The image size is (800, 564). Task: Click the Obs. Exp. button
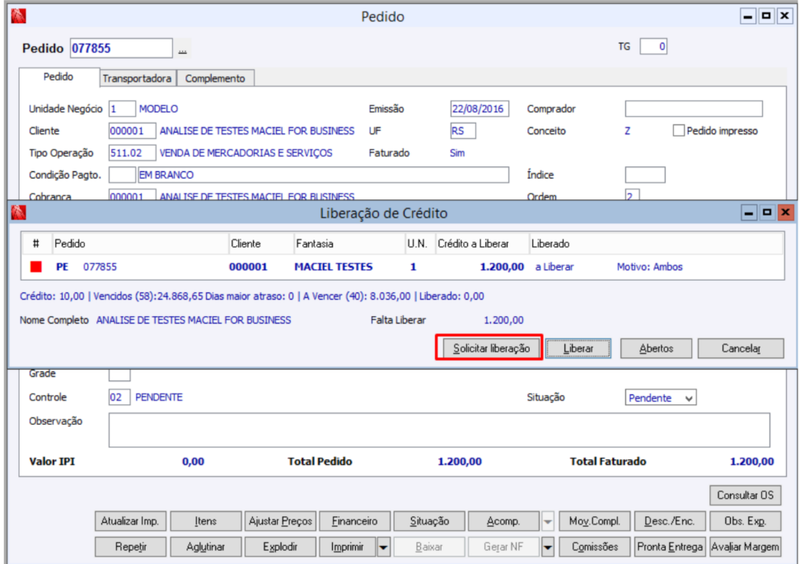tap(745, 521)
